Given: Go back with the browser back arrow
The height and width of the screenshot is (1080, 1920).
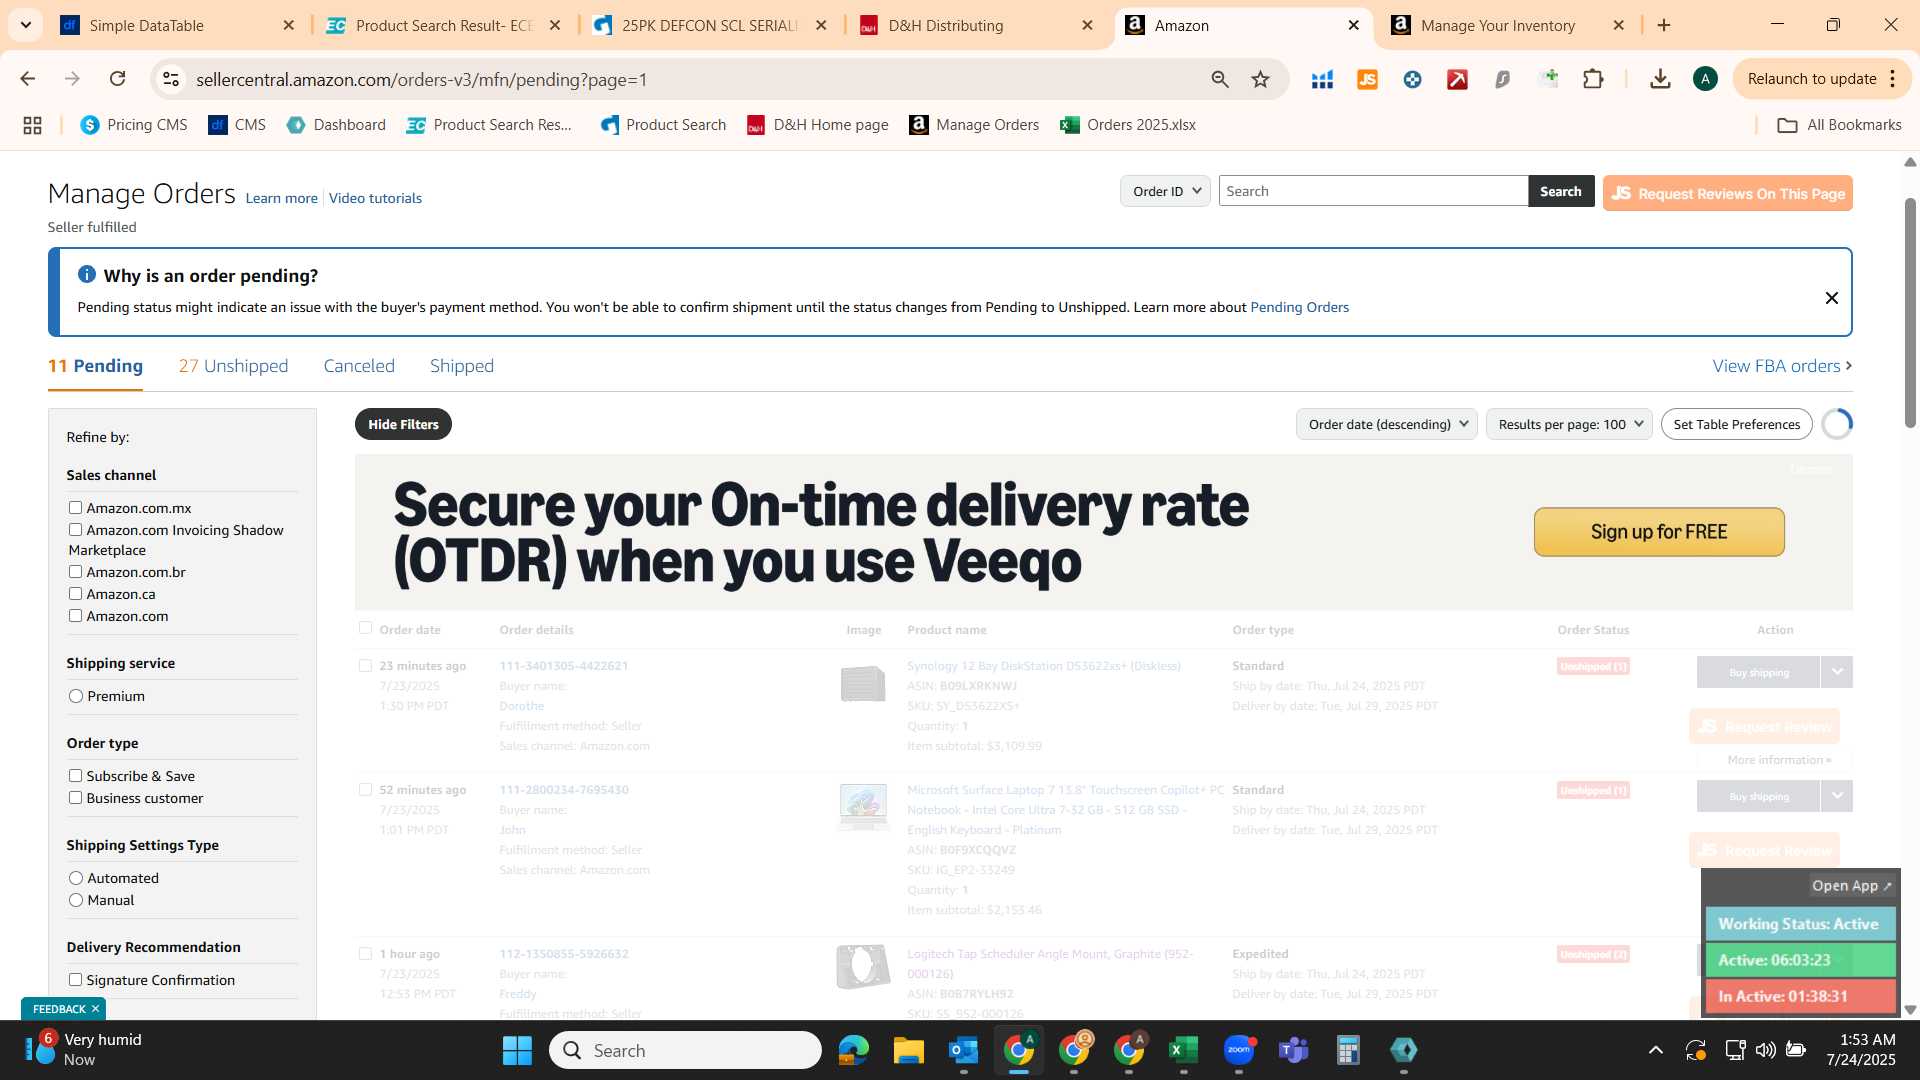Looking at the screenshot, I should click(x=28, y=79).
